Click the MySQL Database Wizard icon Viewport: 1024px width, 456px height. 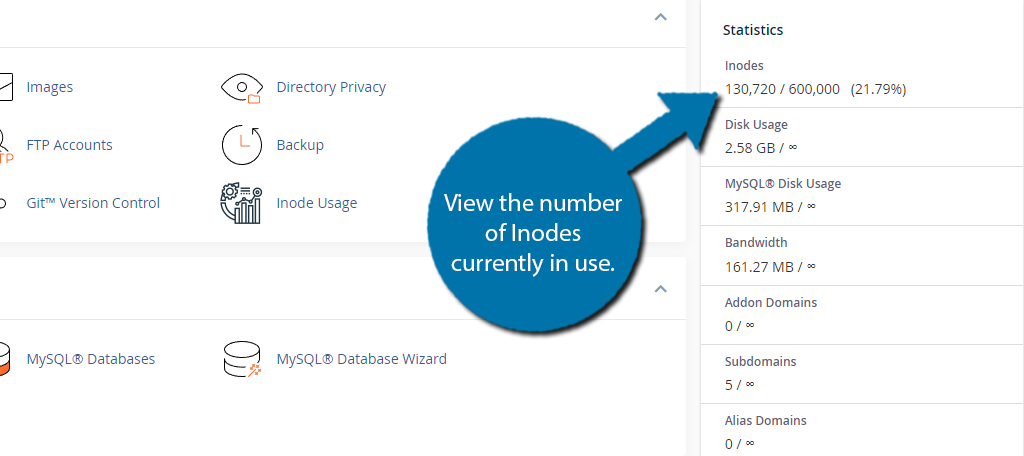pos(242,359)
